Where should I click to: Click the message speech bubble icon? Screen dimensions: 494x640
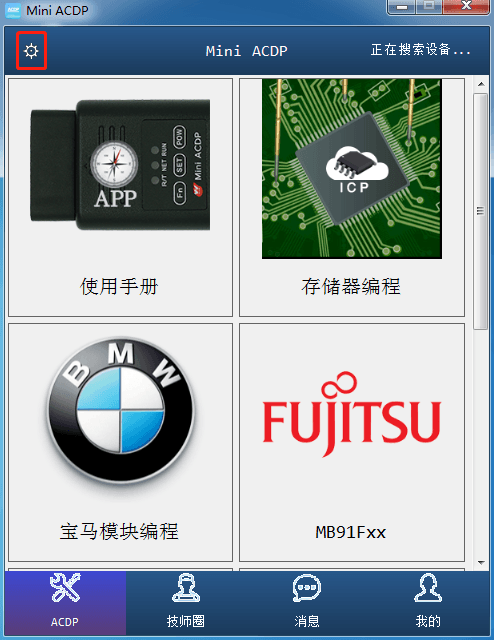[x=307, y=588]
